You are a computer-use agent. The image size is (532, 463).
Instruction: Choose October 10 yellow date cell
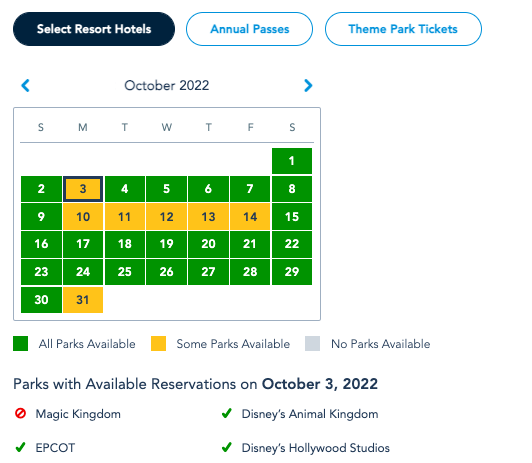point(83,217)
